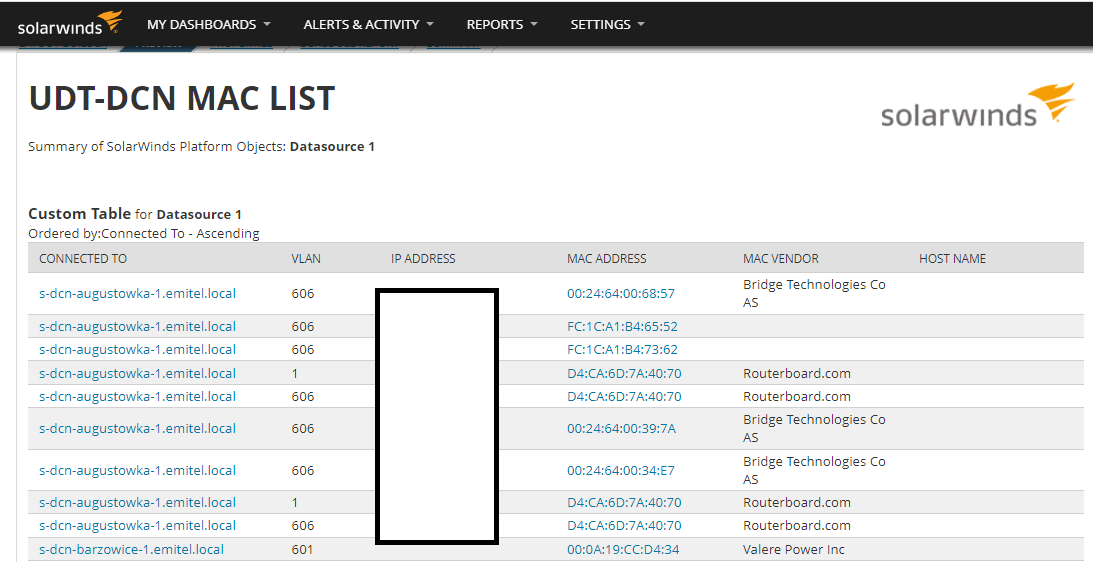This screenshot has width=1093, height=562.
Task: Click the Summary of SolarWinds Platform Objects text
Action: 201,146
